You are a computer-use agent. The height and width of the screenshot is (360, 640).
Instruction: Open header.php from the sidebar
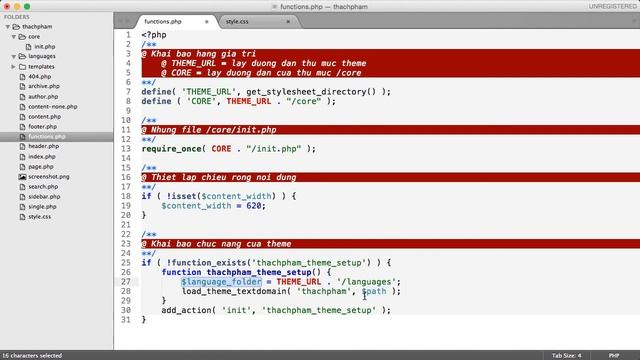coord(43,146)
